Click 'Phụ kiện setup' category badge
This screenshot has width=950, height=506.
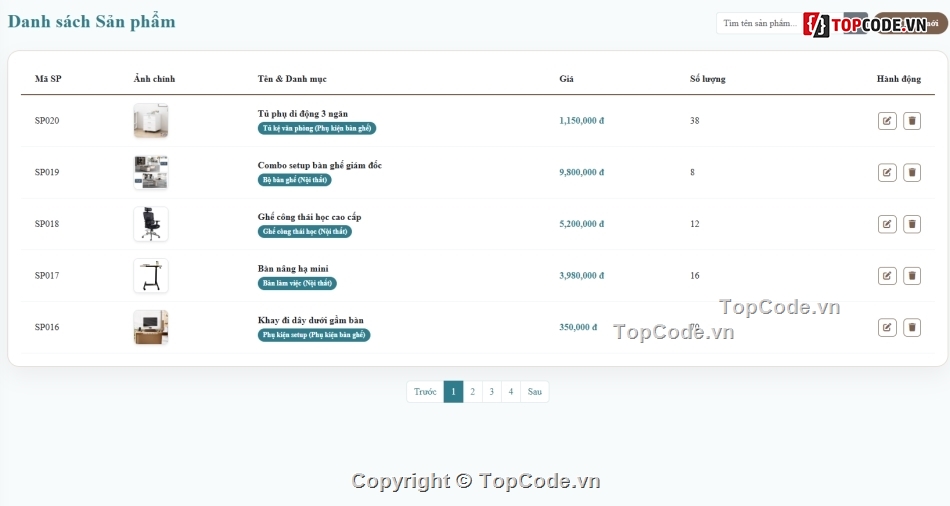[314, 335]
